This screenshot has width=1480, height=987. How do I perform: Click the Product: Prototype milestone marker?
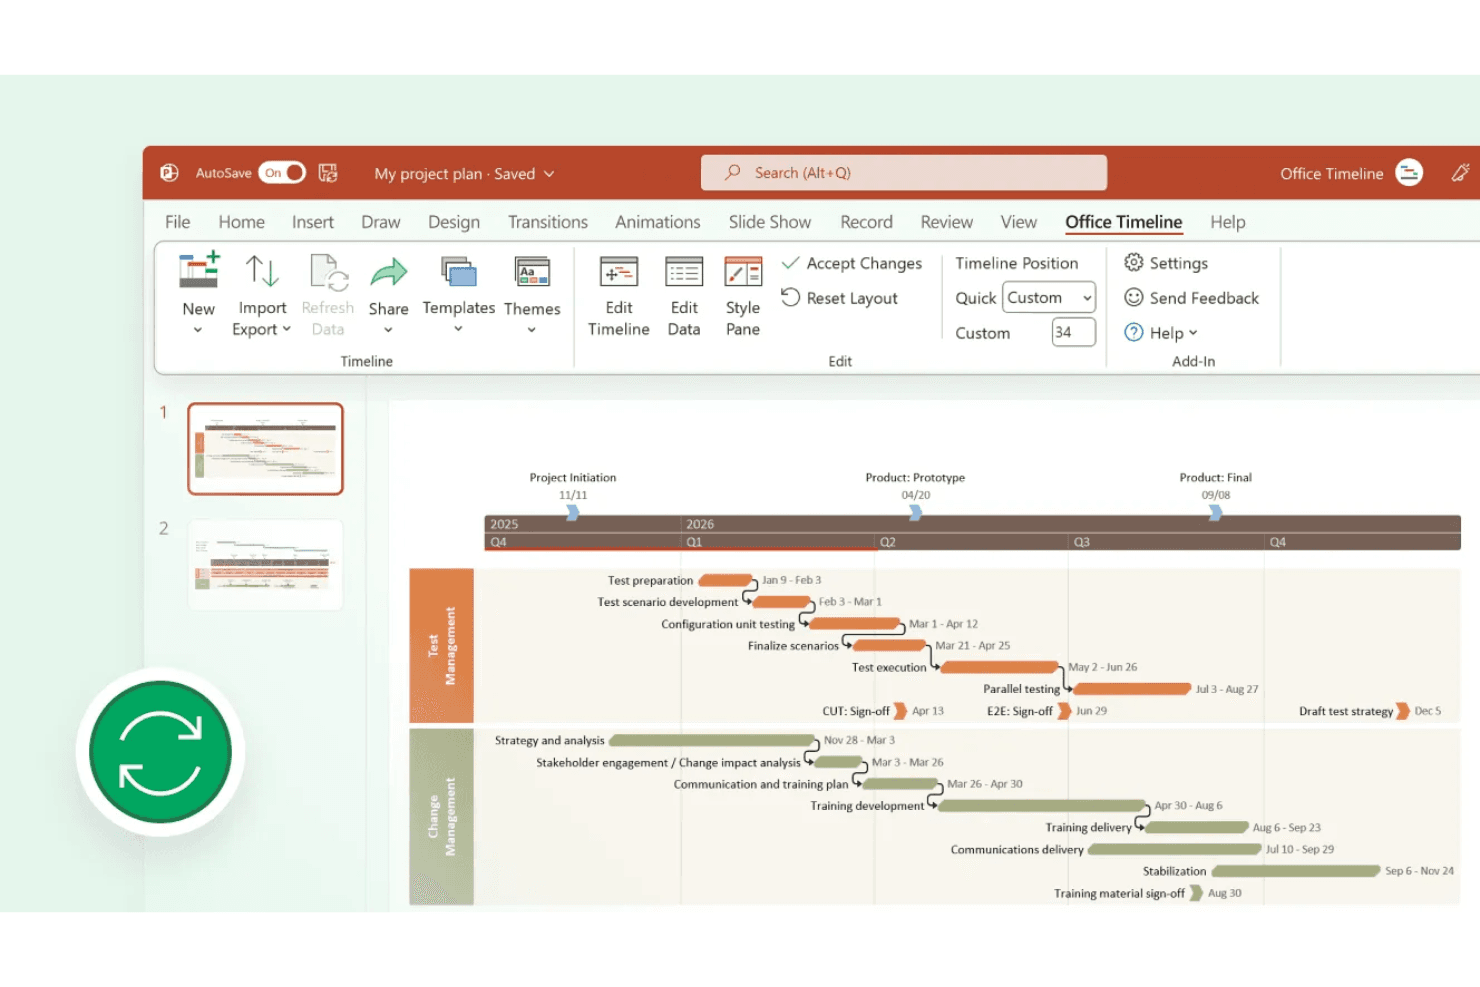tap(916, 512)
